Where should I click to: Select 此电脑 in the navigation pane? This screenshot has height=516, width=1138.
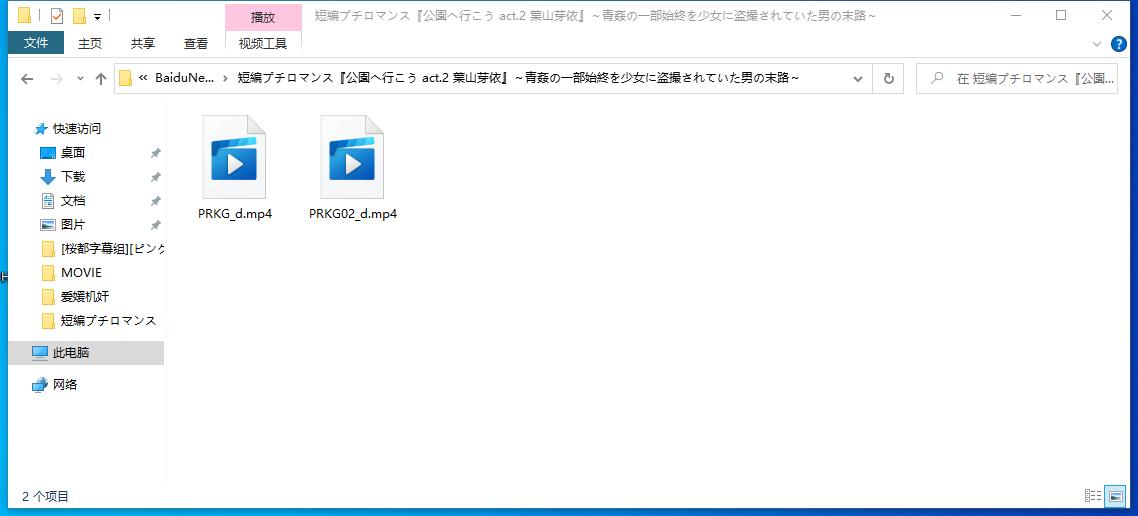pyautogui.click(x=71, y=353)
